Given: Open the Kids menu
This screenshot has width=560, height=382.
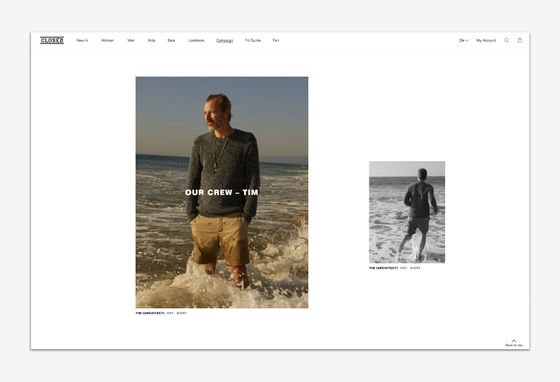Looking at the screenshot, I should pos(151,41).
